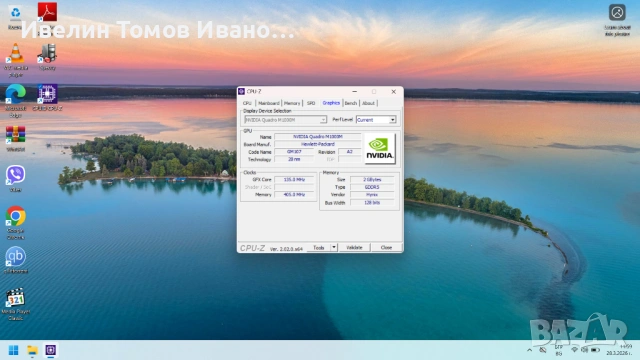The image size is (640, 360).
Task: Launch Google Chrome from the desktop
Action: [x=16, y=222]
